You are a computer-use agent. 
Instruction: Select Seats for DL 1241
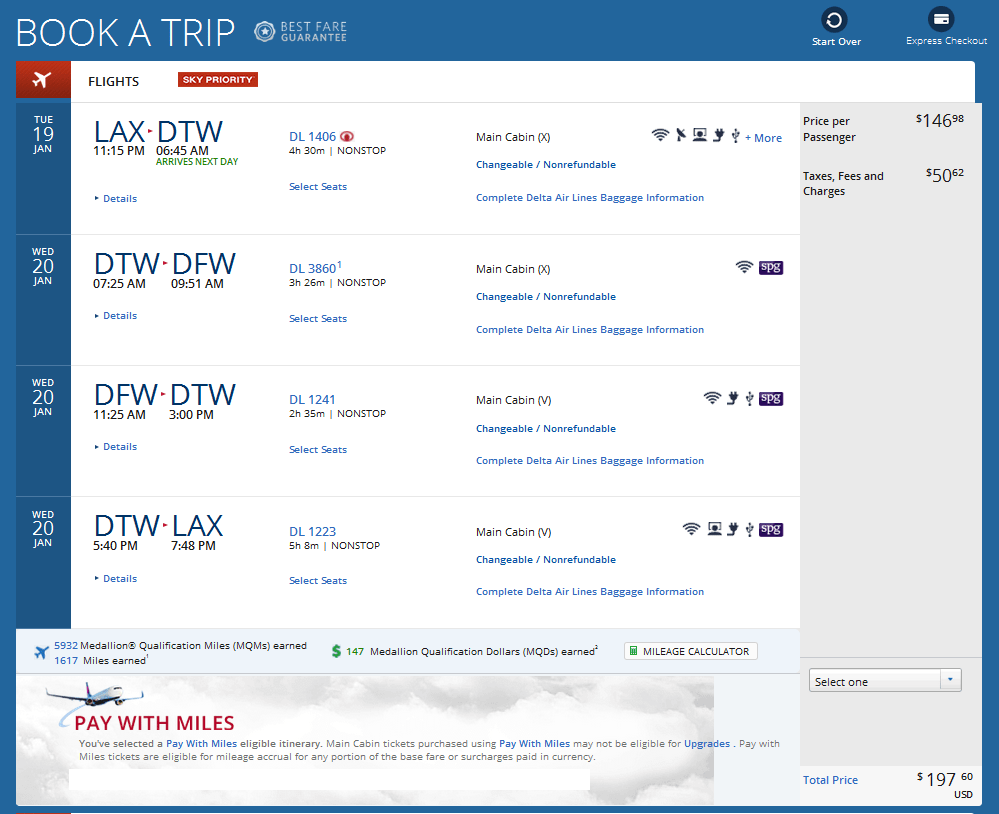coord(318,450)
